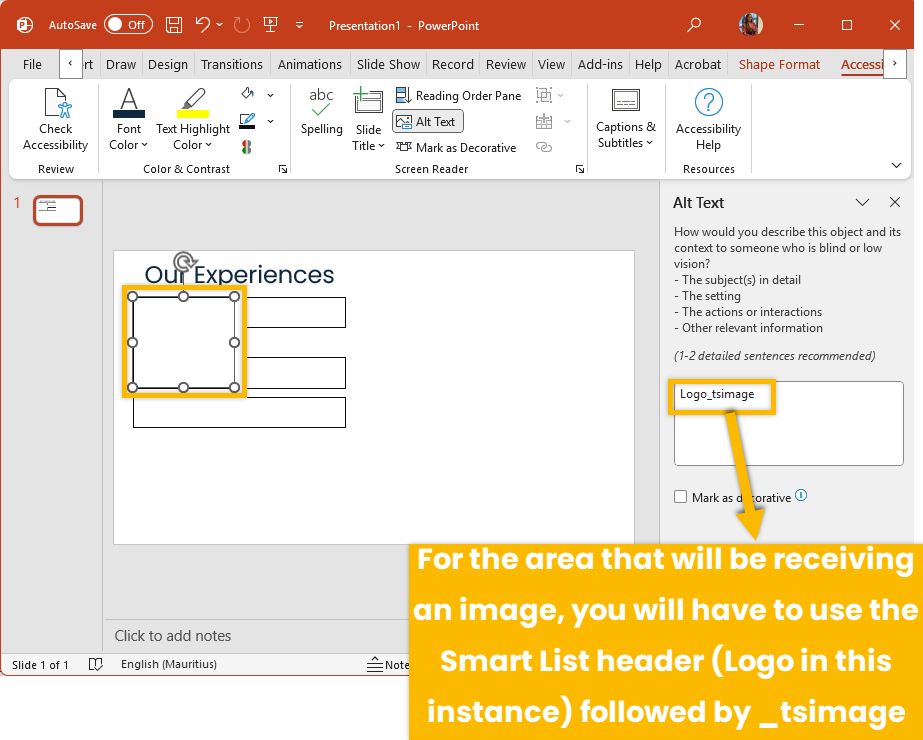The image size is (923, 740).
Task: Check the Mark as decorative checkbox
Action: click(x=681, y=497)
